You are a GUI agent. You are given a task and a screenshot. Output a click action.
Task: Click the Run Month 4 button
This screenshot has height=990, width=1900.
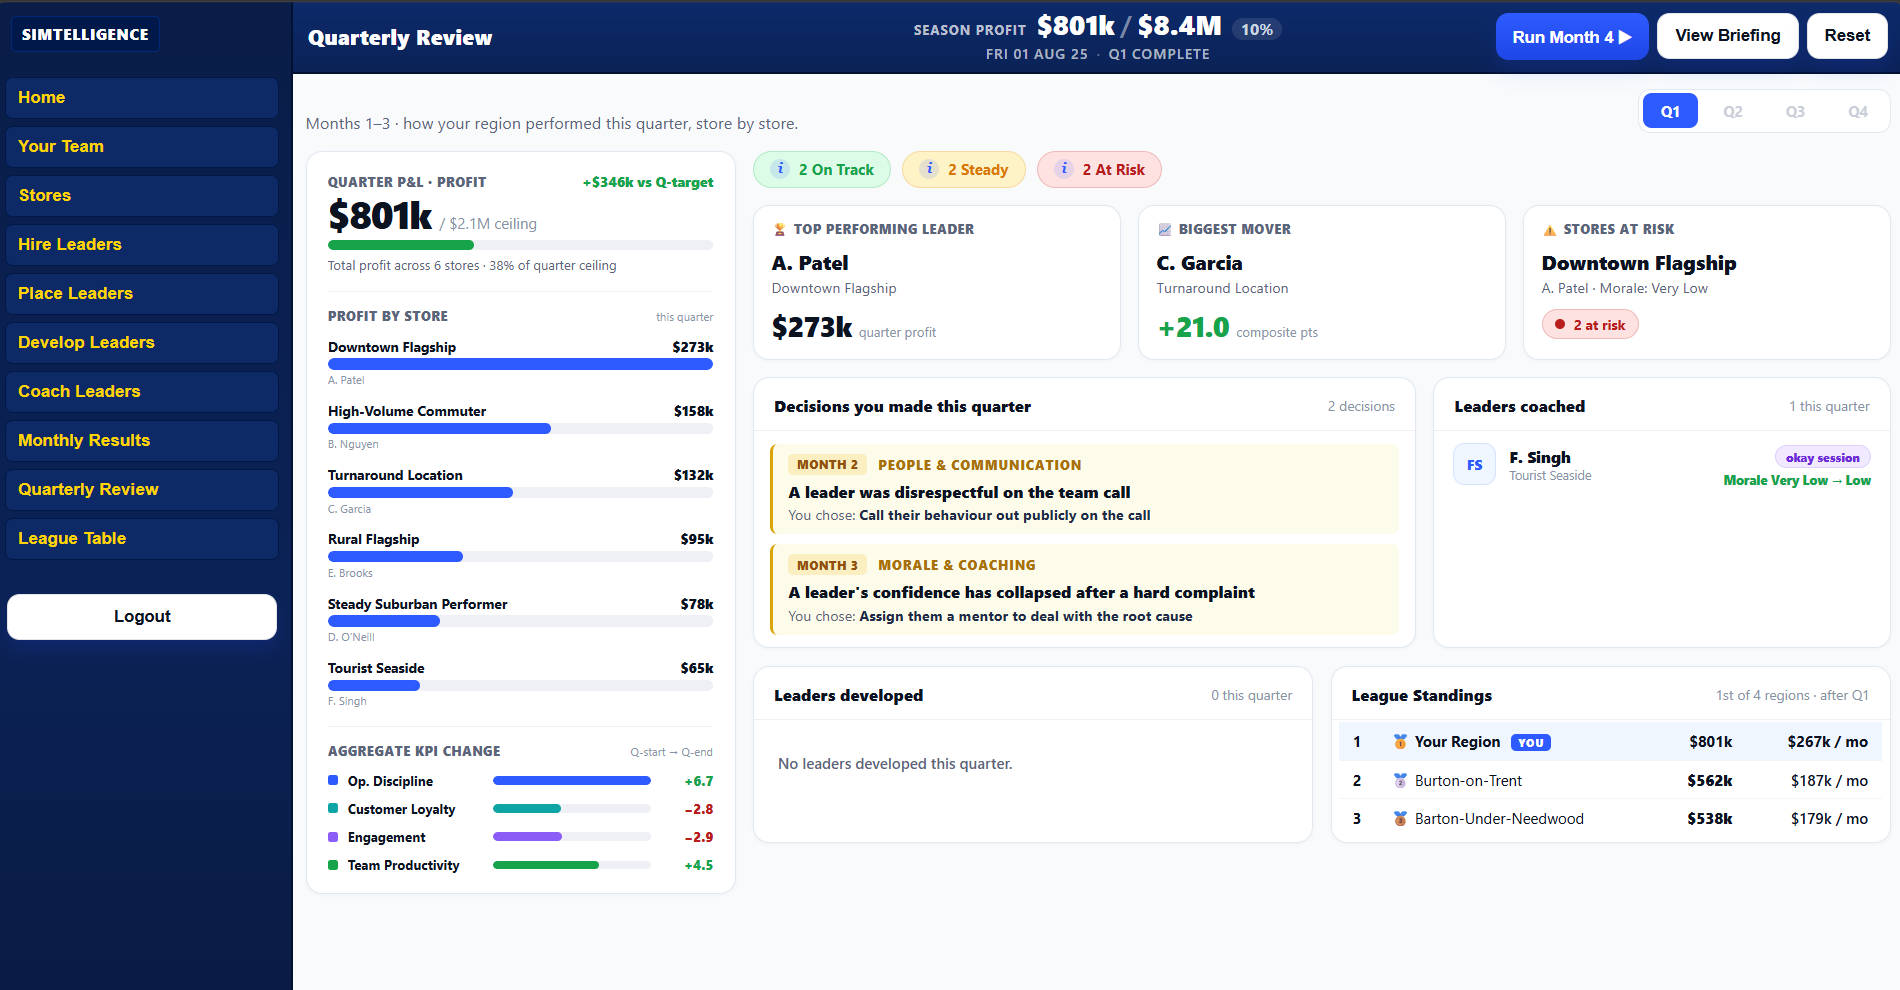point(1572,37)
